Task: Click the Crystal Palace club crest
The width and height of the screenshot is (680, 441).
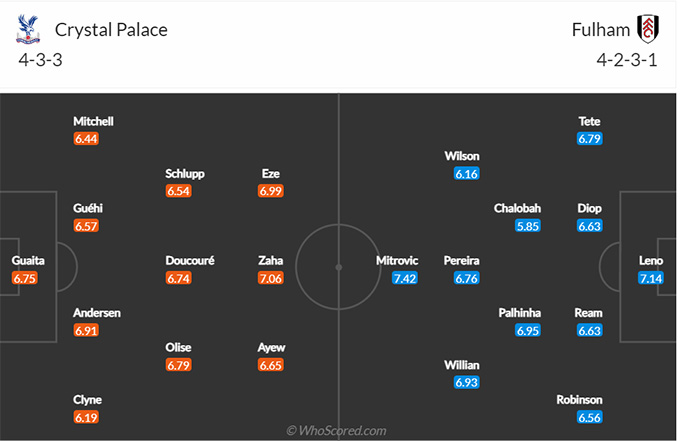Action: pyautogui.click(x=27, y=30)
